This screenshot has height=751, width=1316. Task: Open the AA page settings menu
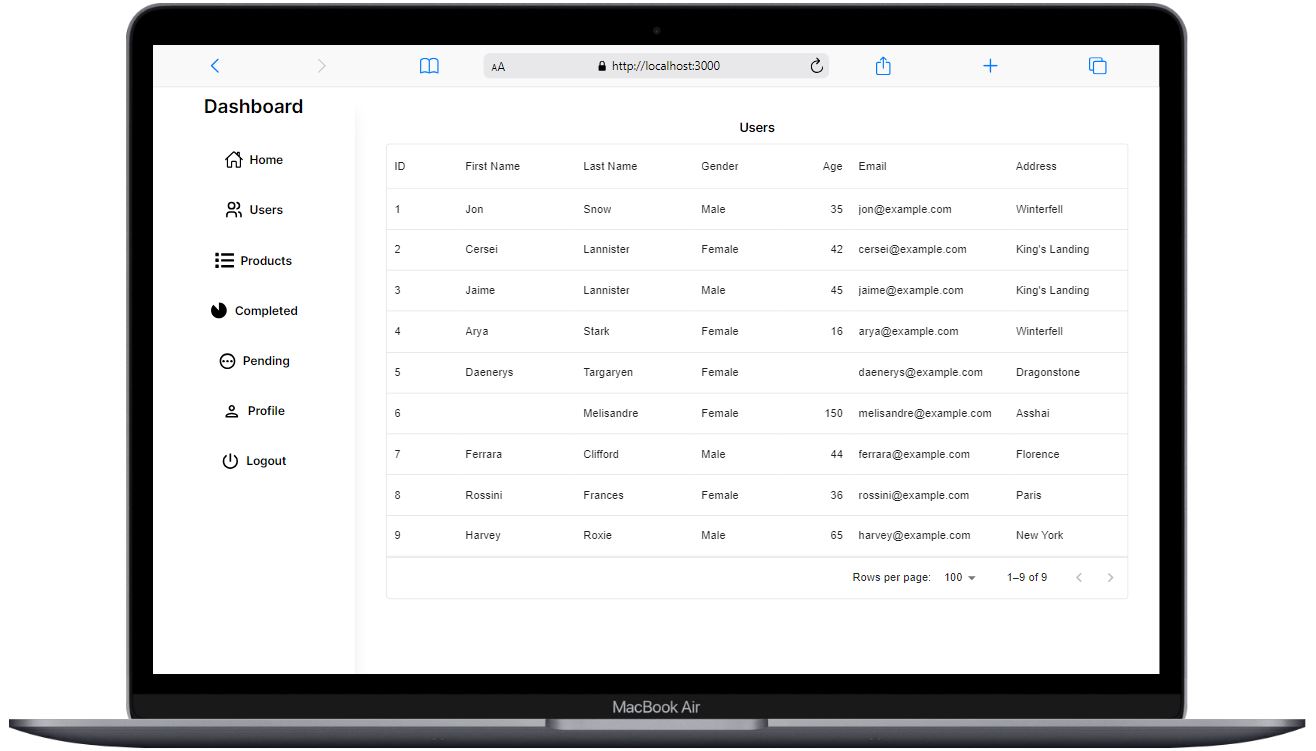tap(497, 66)
